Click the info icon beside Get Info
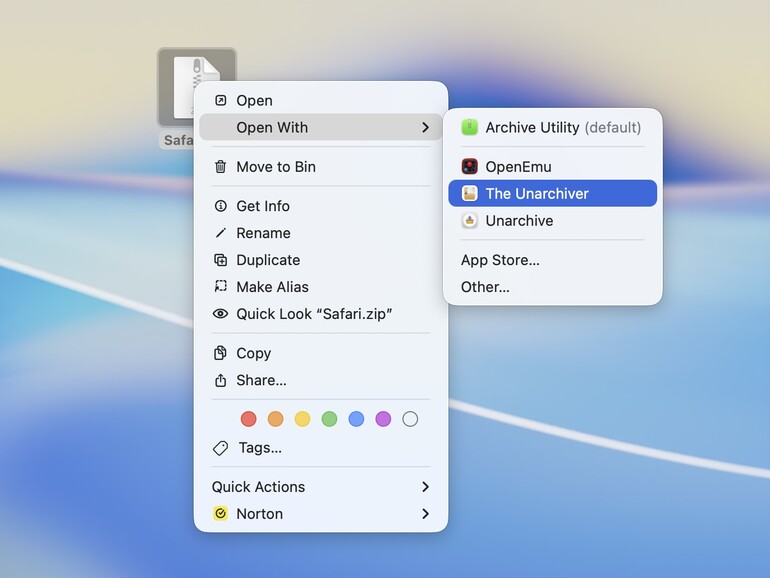Viewport: 770px width, 578px height. point(220,206)
